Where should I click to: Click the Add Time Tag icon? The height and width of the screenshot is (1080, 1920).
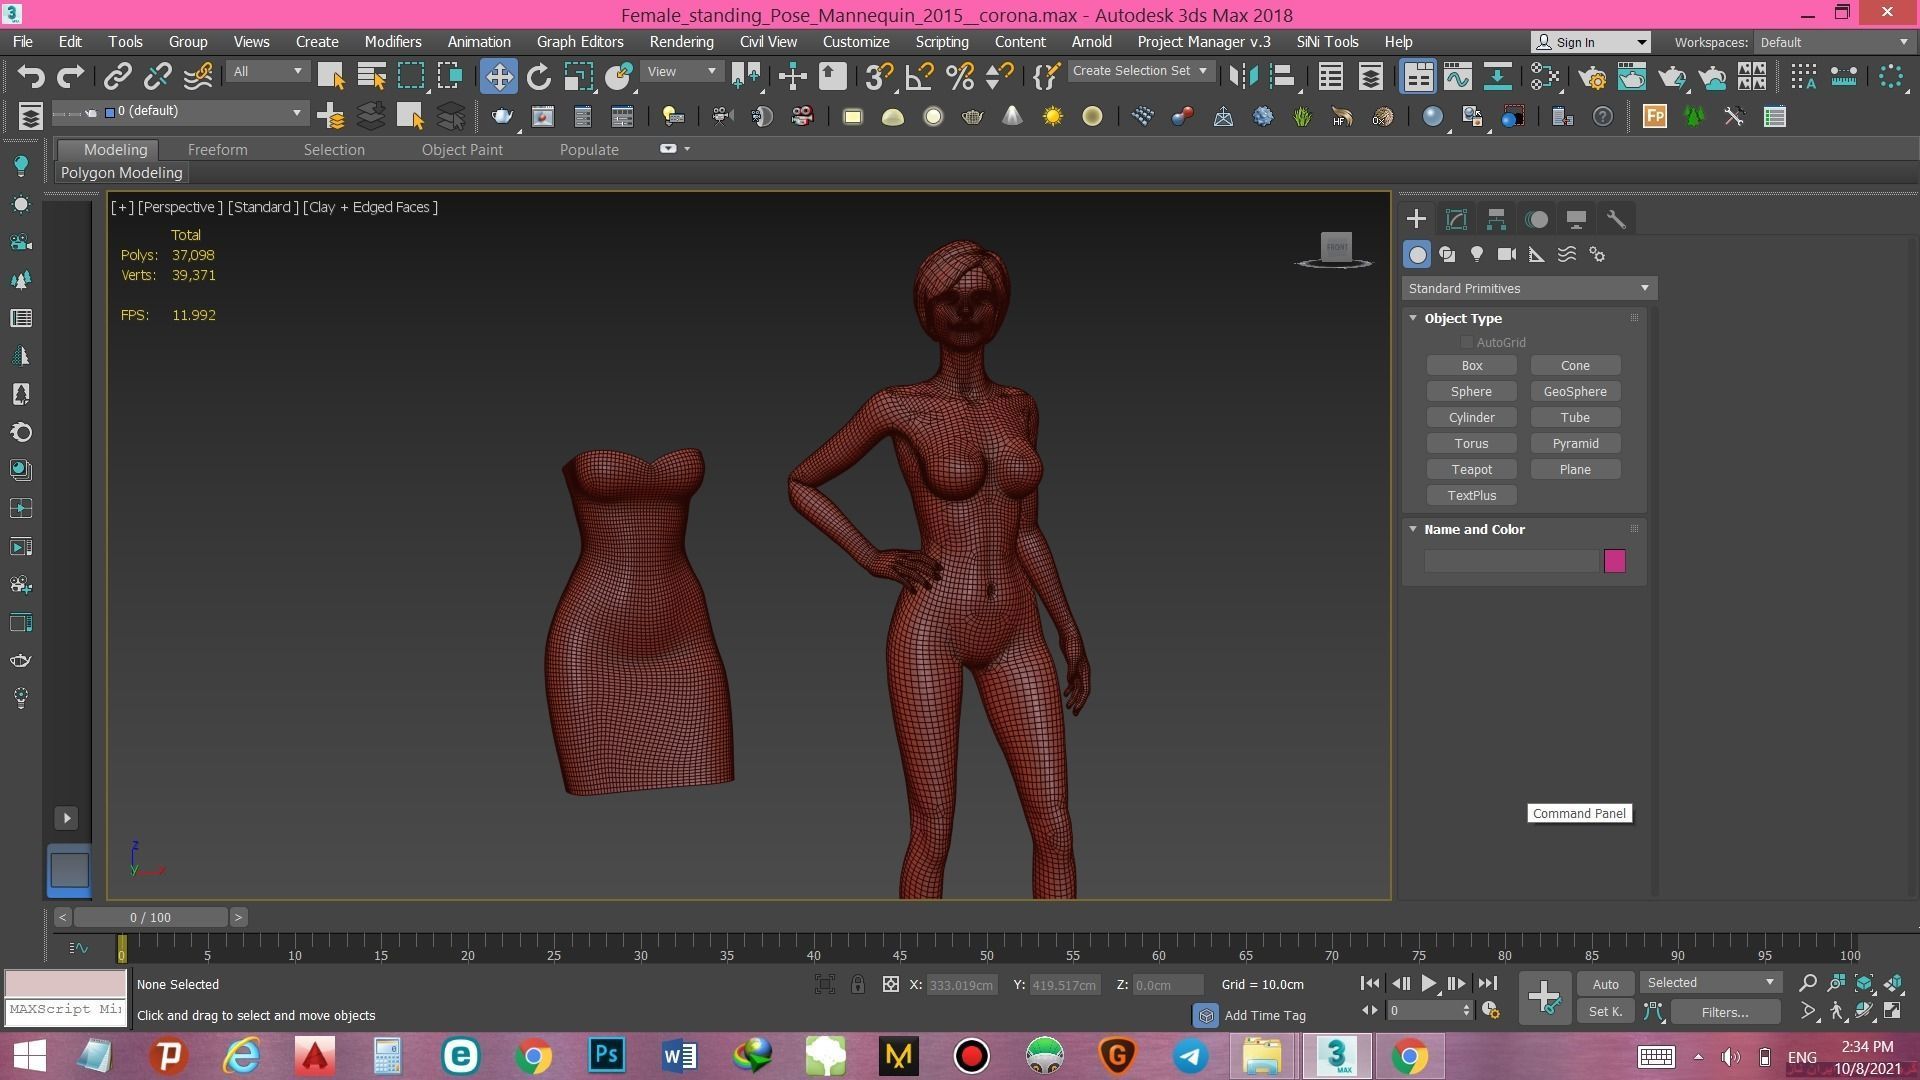coord(1206,1015)
